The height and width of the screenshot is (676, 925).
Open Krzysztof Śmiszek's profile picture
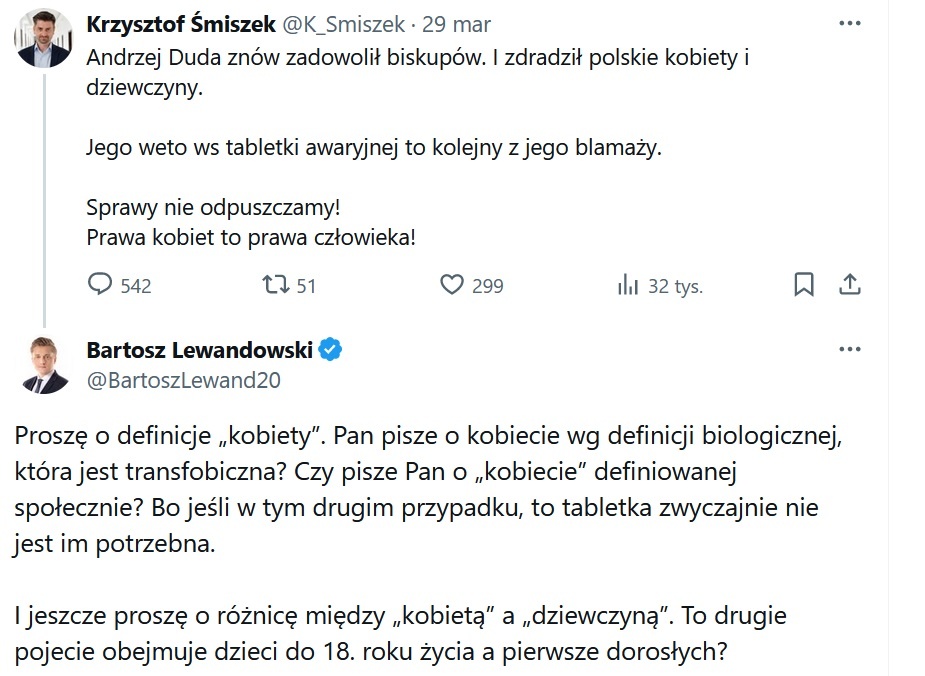point(43,36)
